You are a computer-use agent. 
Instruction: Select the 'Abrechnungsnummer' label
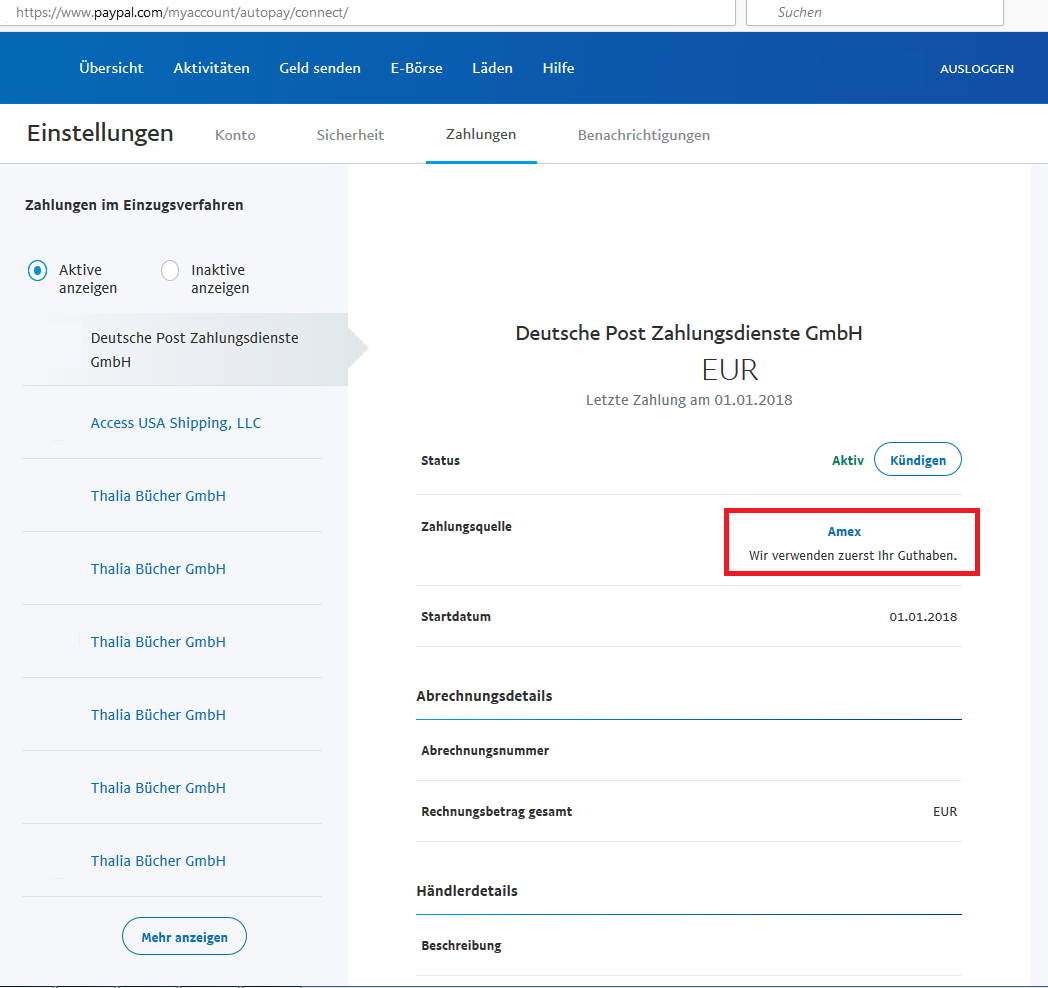pyautogui.click(x=485, y=751)
